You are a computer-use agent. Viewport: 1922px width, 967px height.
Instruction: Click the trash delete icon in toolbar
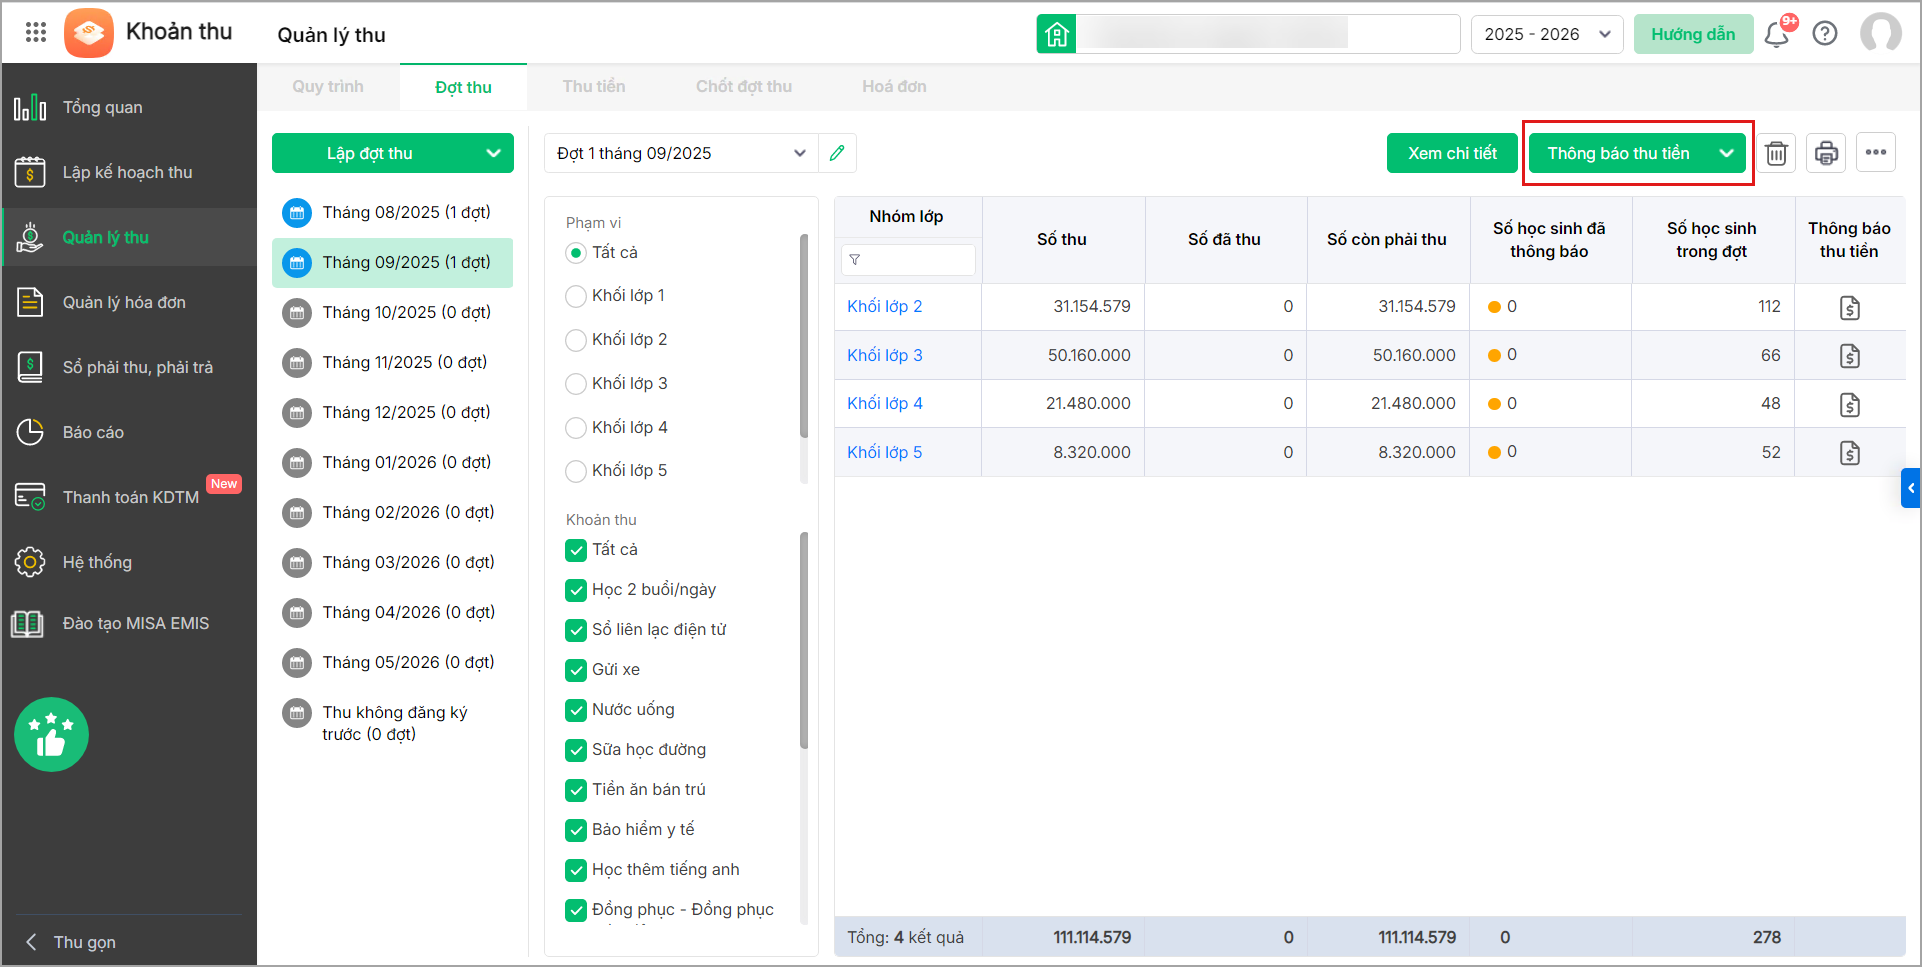tap(1776, 153)
